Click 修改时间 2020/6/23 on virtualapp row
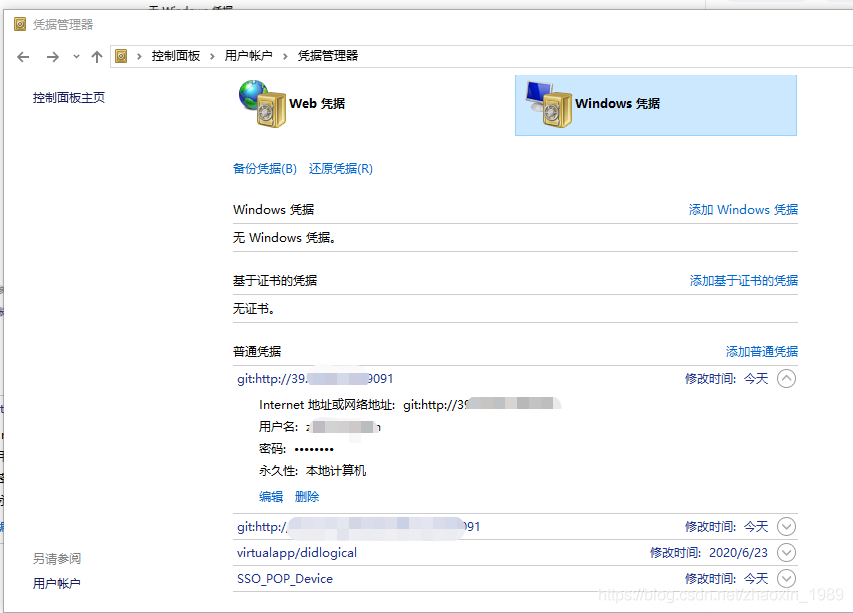853x613 pixels. pos(709,553)
